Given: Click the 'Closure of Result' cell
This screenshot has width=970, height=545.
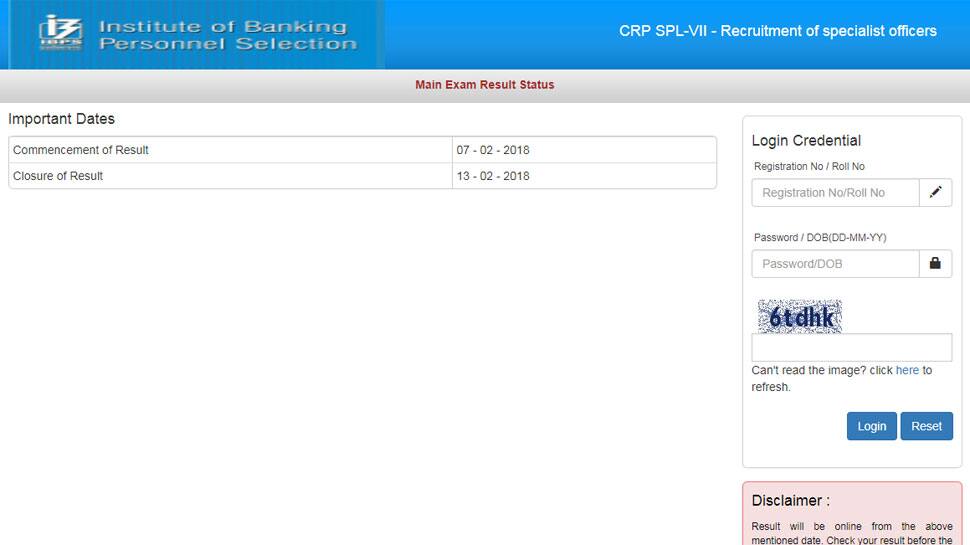Looking at the screenshot, I should point(230,176).
